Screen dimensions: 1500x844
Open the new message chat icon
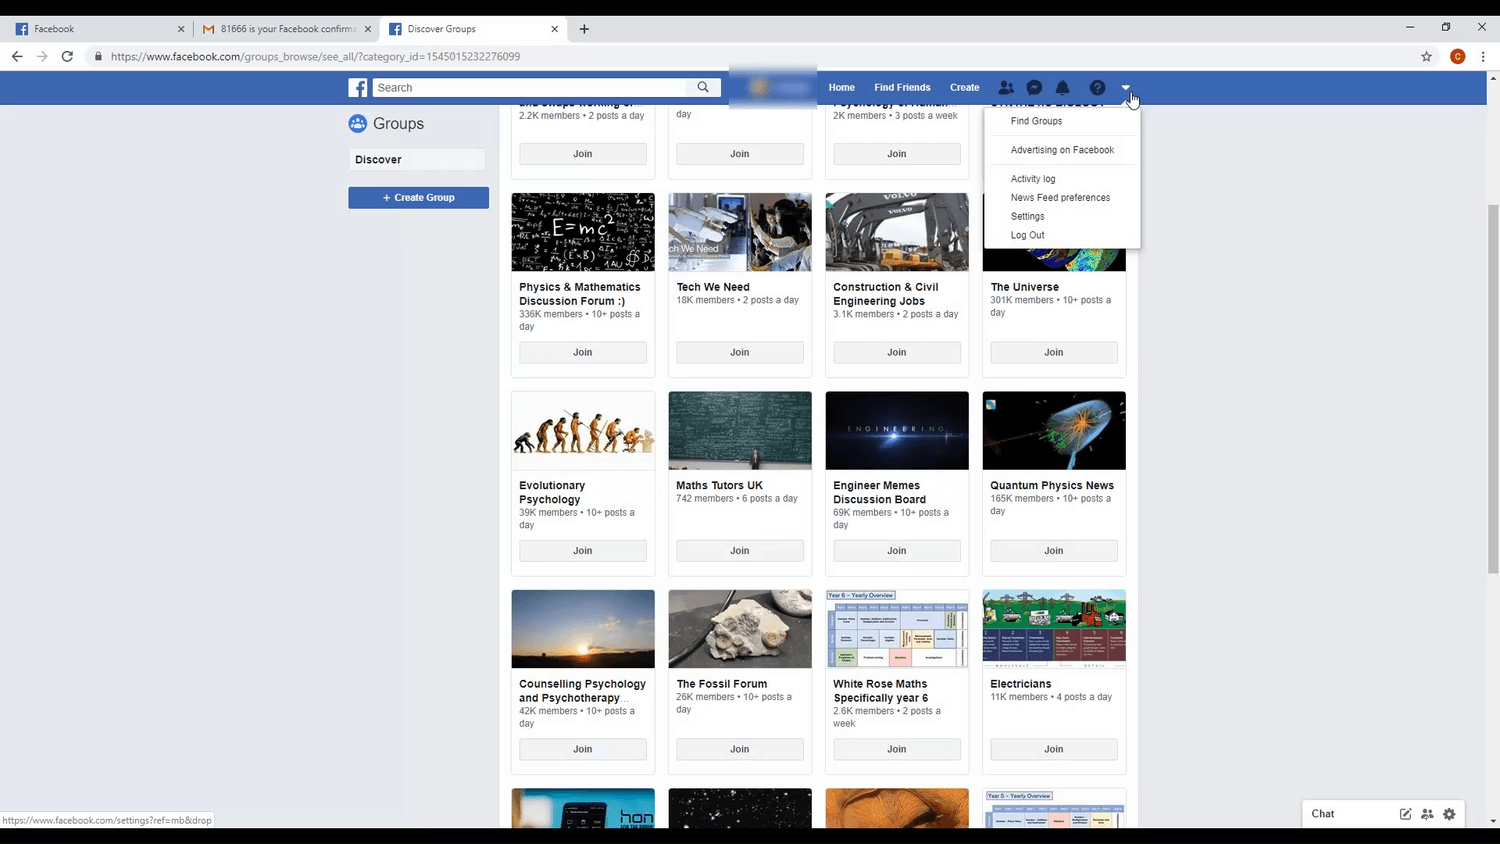[1406, 814]
